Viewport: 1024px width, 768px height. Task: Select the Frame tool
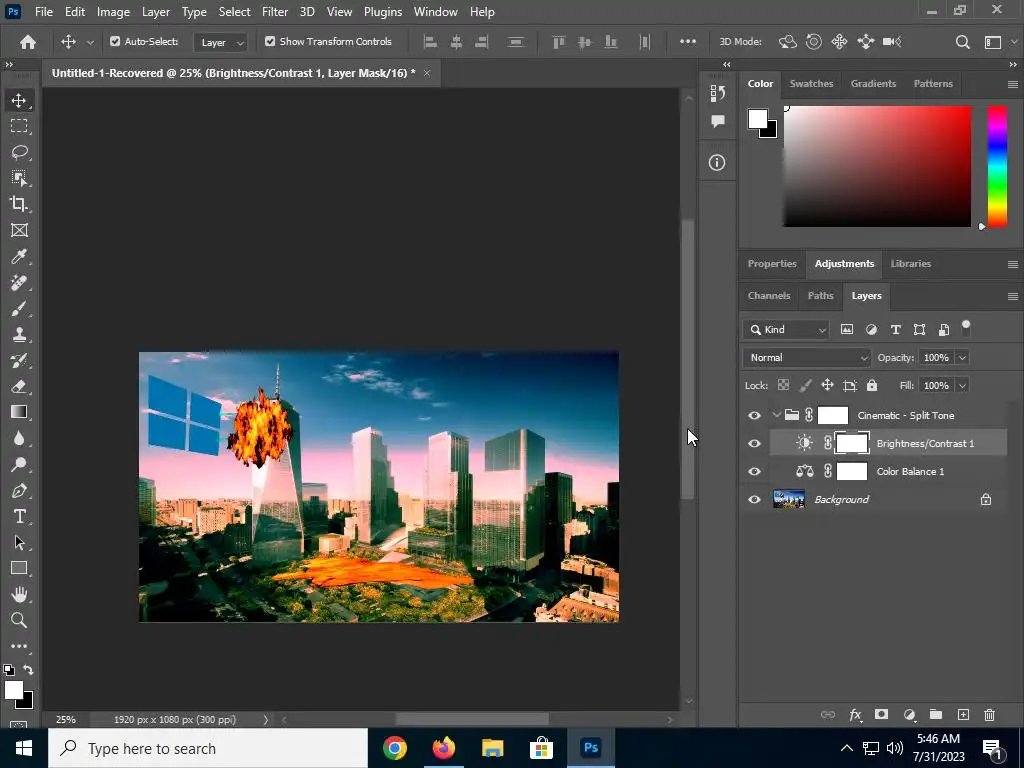[19, 230]
